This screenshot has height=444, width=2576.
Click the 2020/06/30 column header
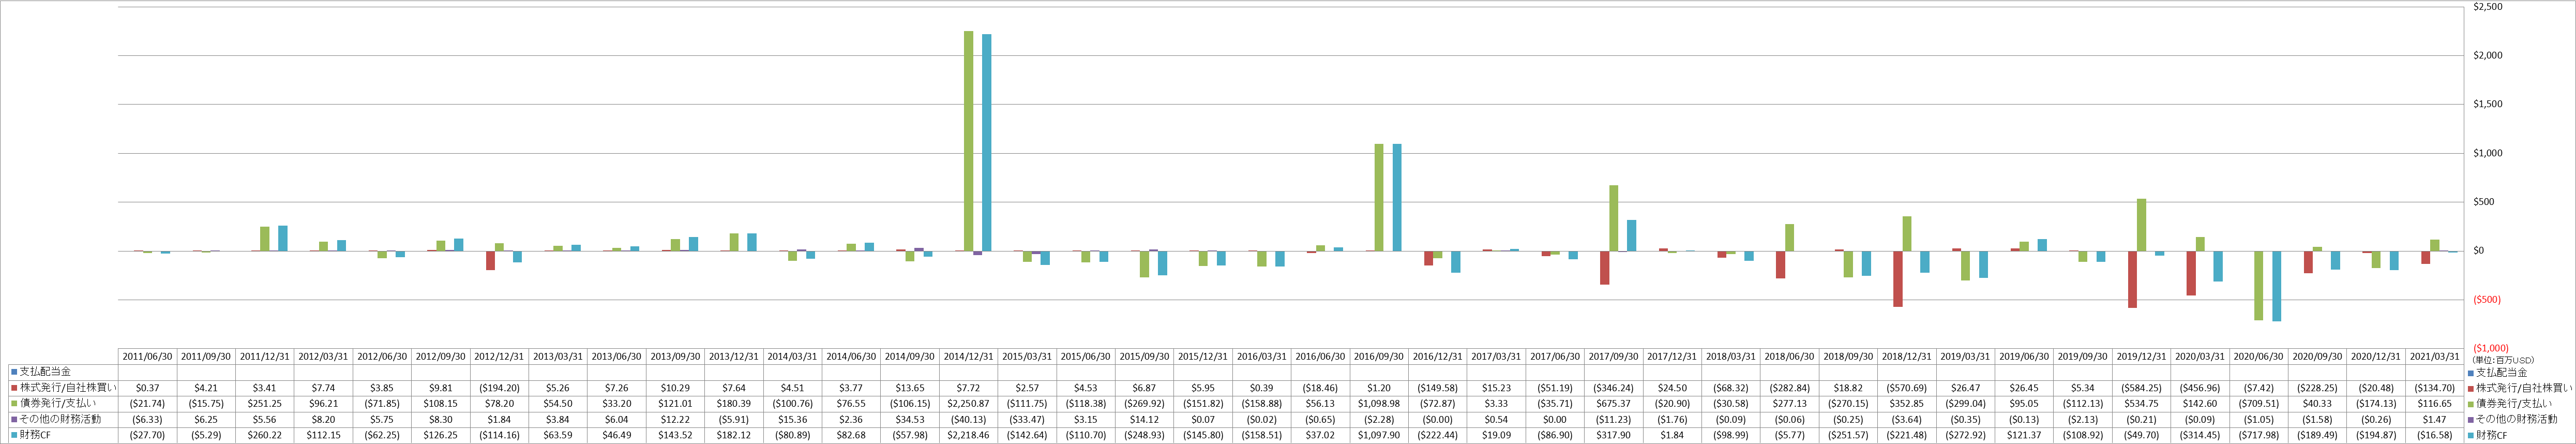coord(2258,356)
